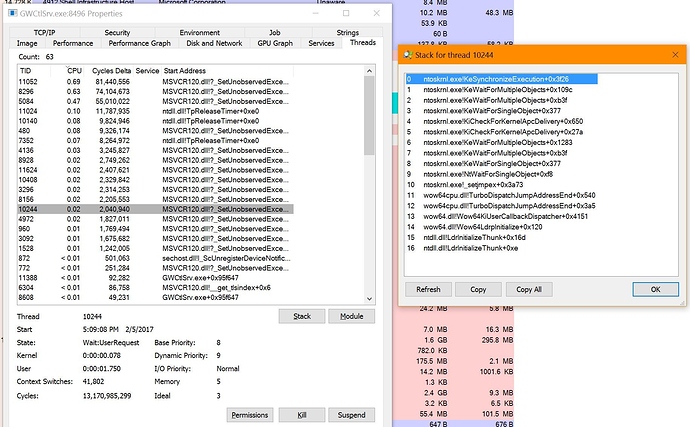Click the Module button
Viewport: 690px width, 427px height.
(x=351, y=316)
